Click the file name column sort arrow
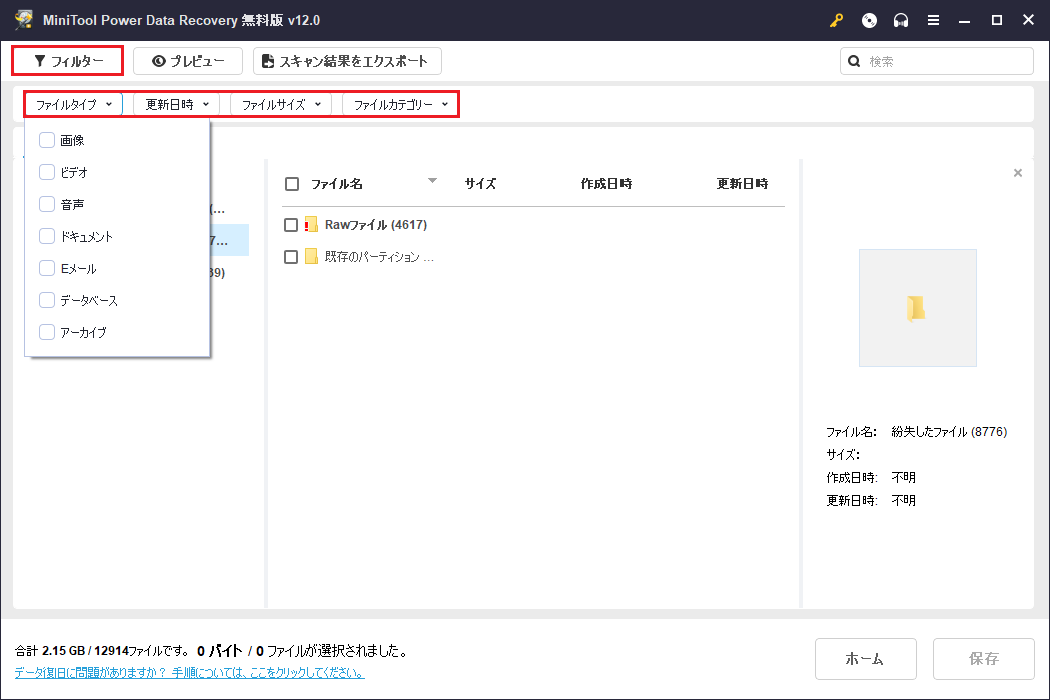Screen dimensions: 1050x700 (432, 181)
